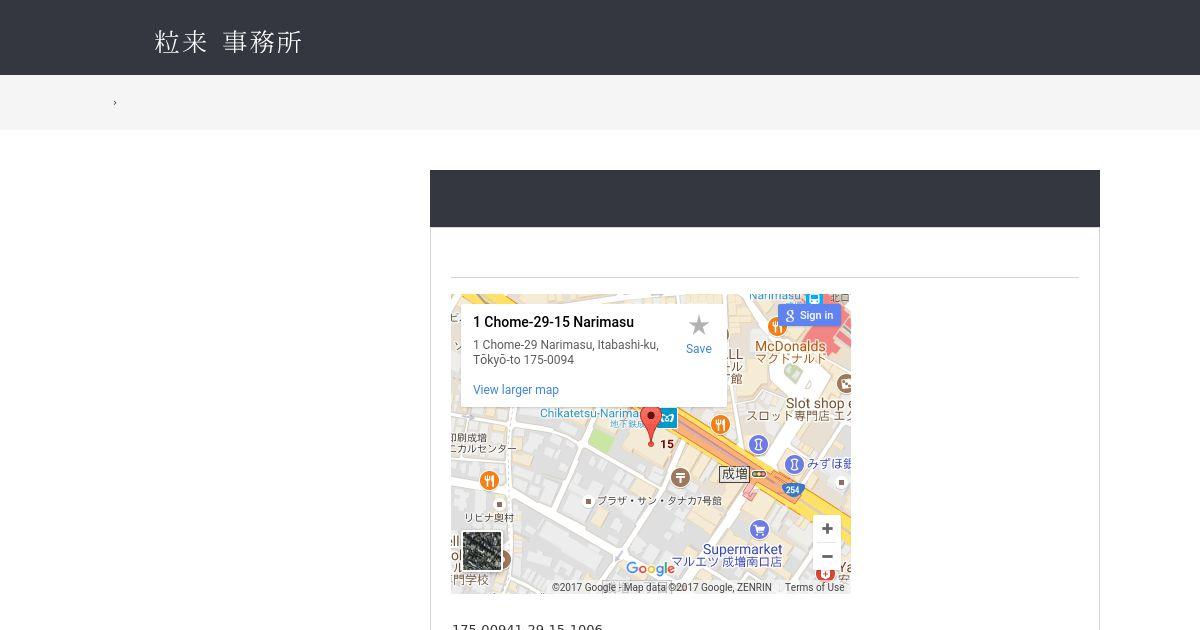
Task: Zoom in the map with plus
Action: 827,528
